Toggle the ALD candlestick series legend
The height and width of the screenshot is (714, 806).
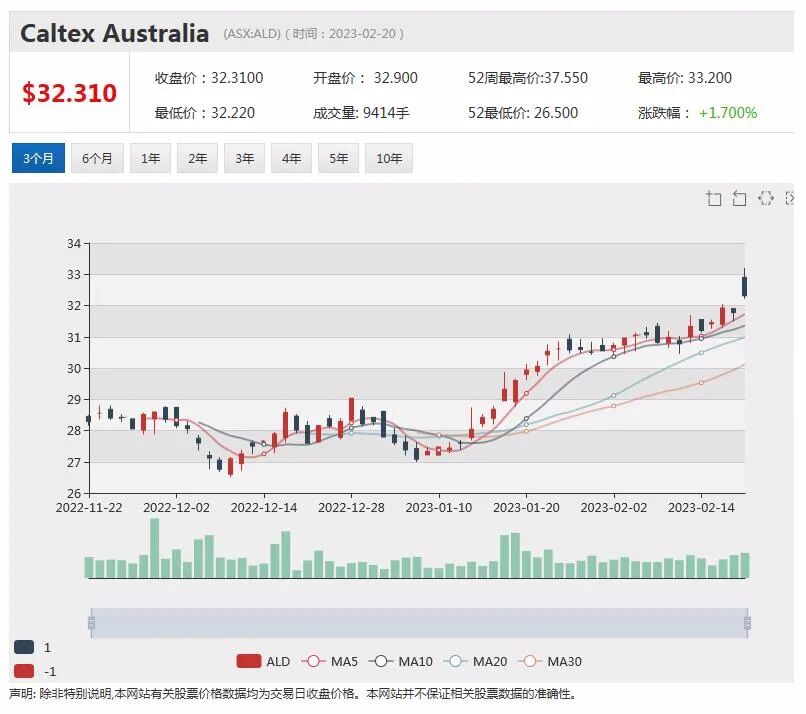[x=263, y=662]
